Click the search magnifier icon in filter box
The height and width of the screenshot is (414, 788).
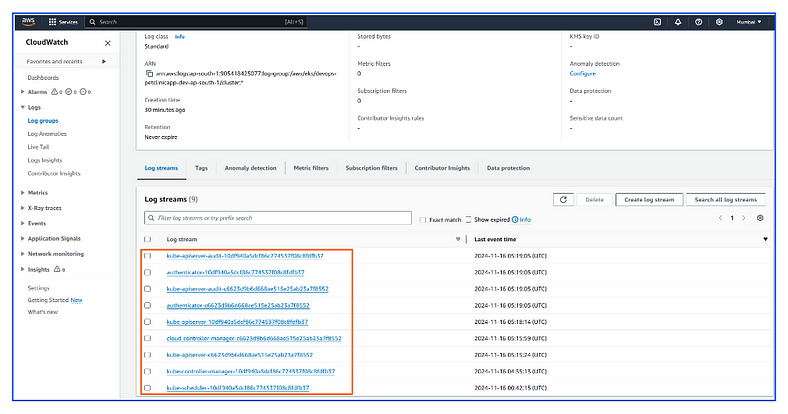(151, 218)
